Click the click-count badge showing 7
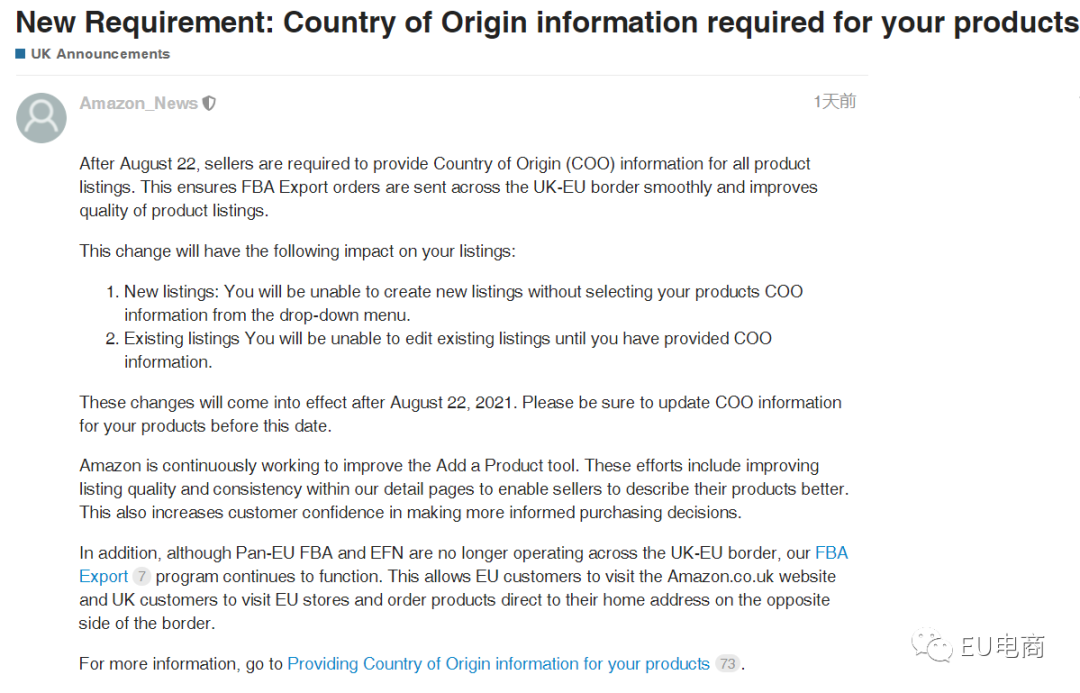Viewport: 1080px width, 693px height. pos(141,577)
